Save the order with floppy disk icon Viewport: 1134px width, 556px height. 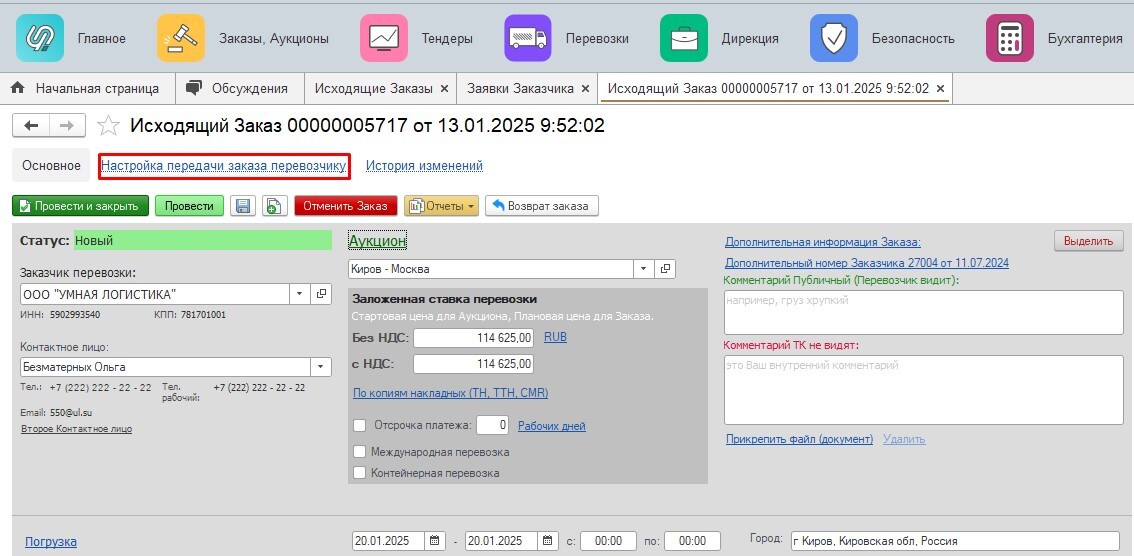242,206
